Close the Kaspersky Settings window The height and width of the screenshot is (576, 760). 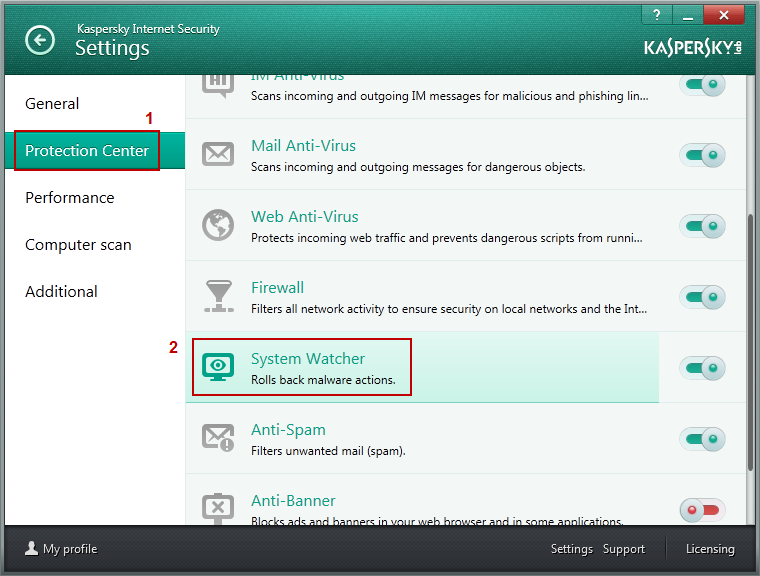(x=724, y=15)
